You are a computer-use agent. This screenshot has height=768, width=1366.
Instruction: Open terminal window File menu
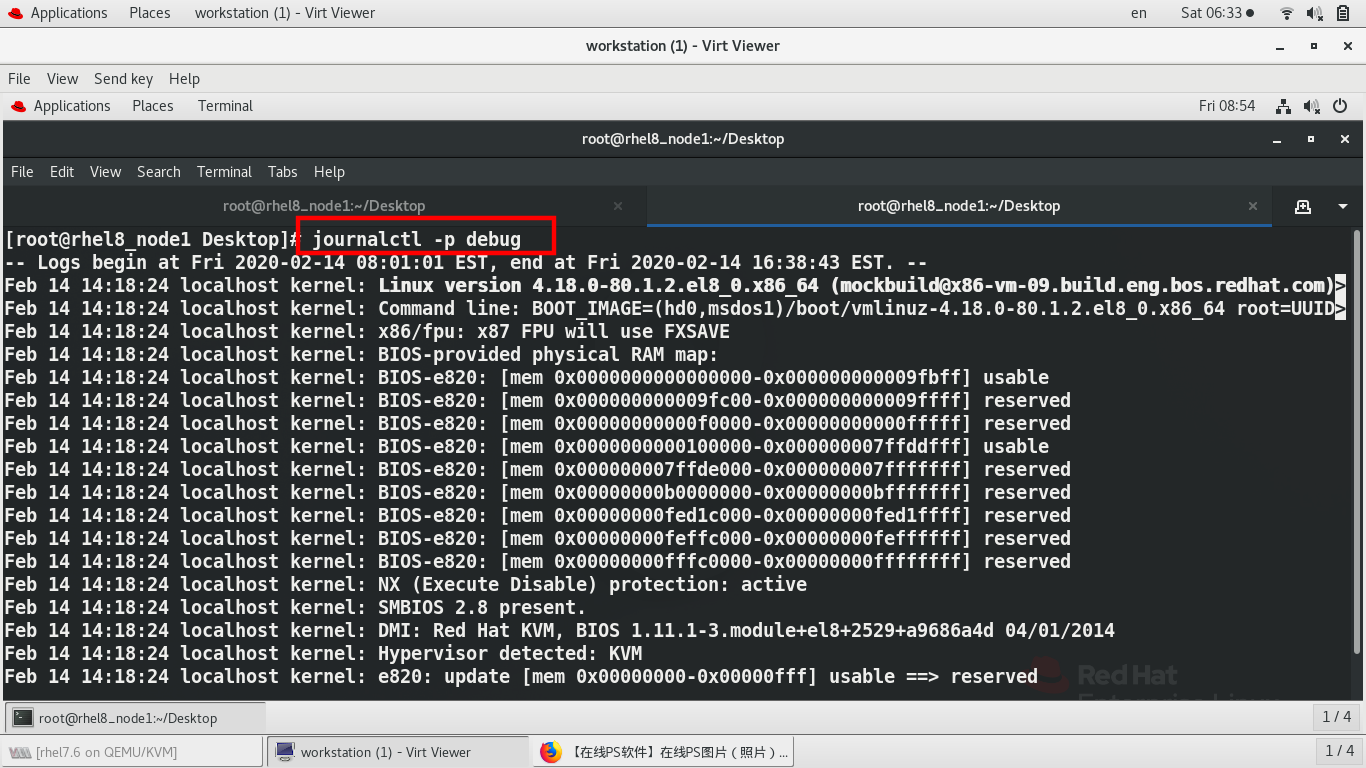pos(22,172)
